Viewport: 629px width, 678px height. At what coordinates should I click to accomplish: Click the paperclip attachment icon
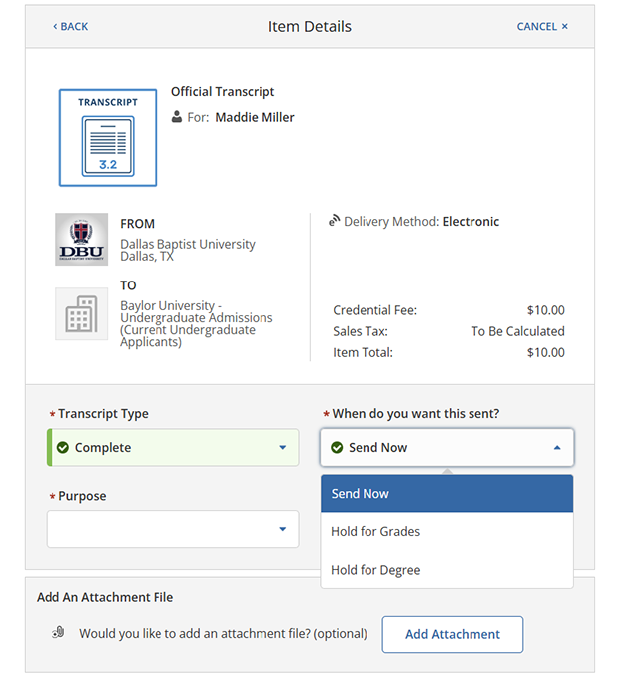point(59,633)
